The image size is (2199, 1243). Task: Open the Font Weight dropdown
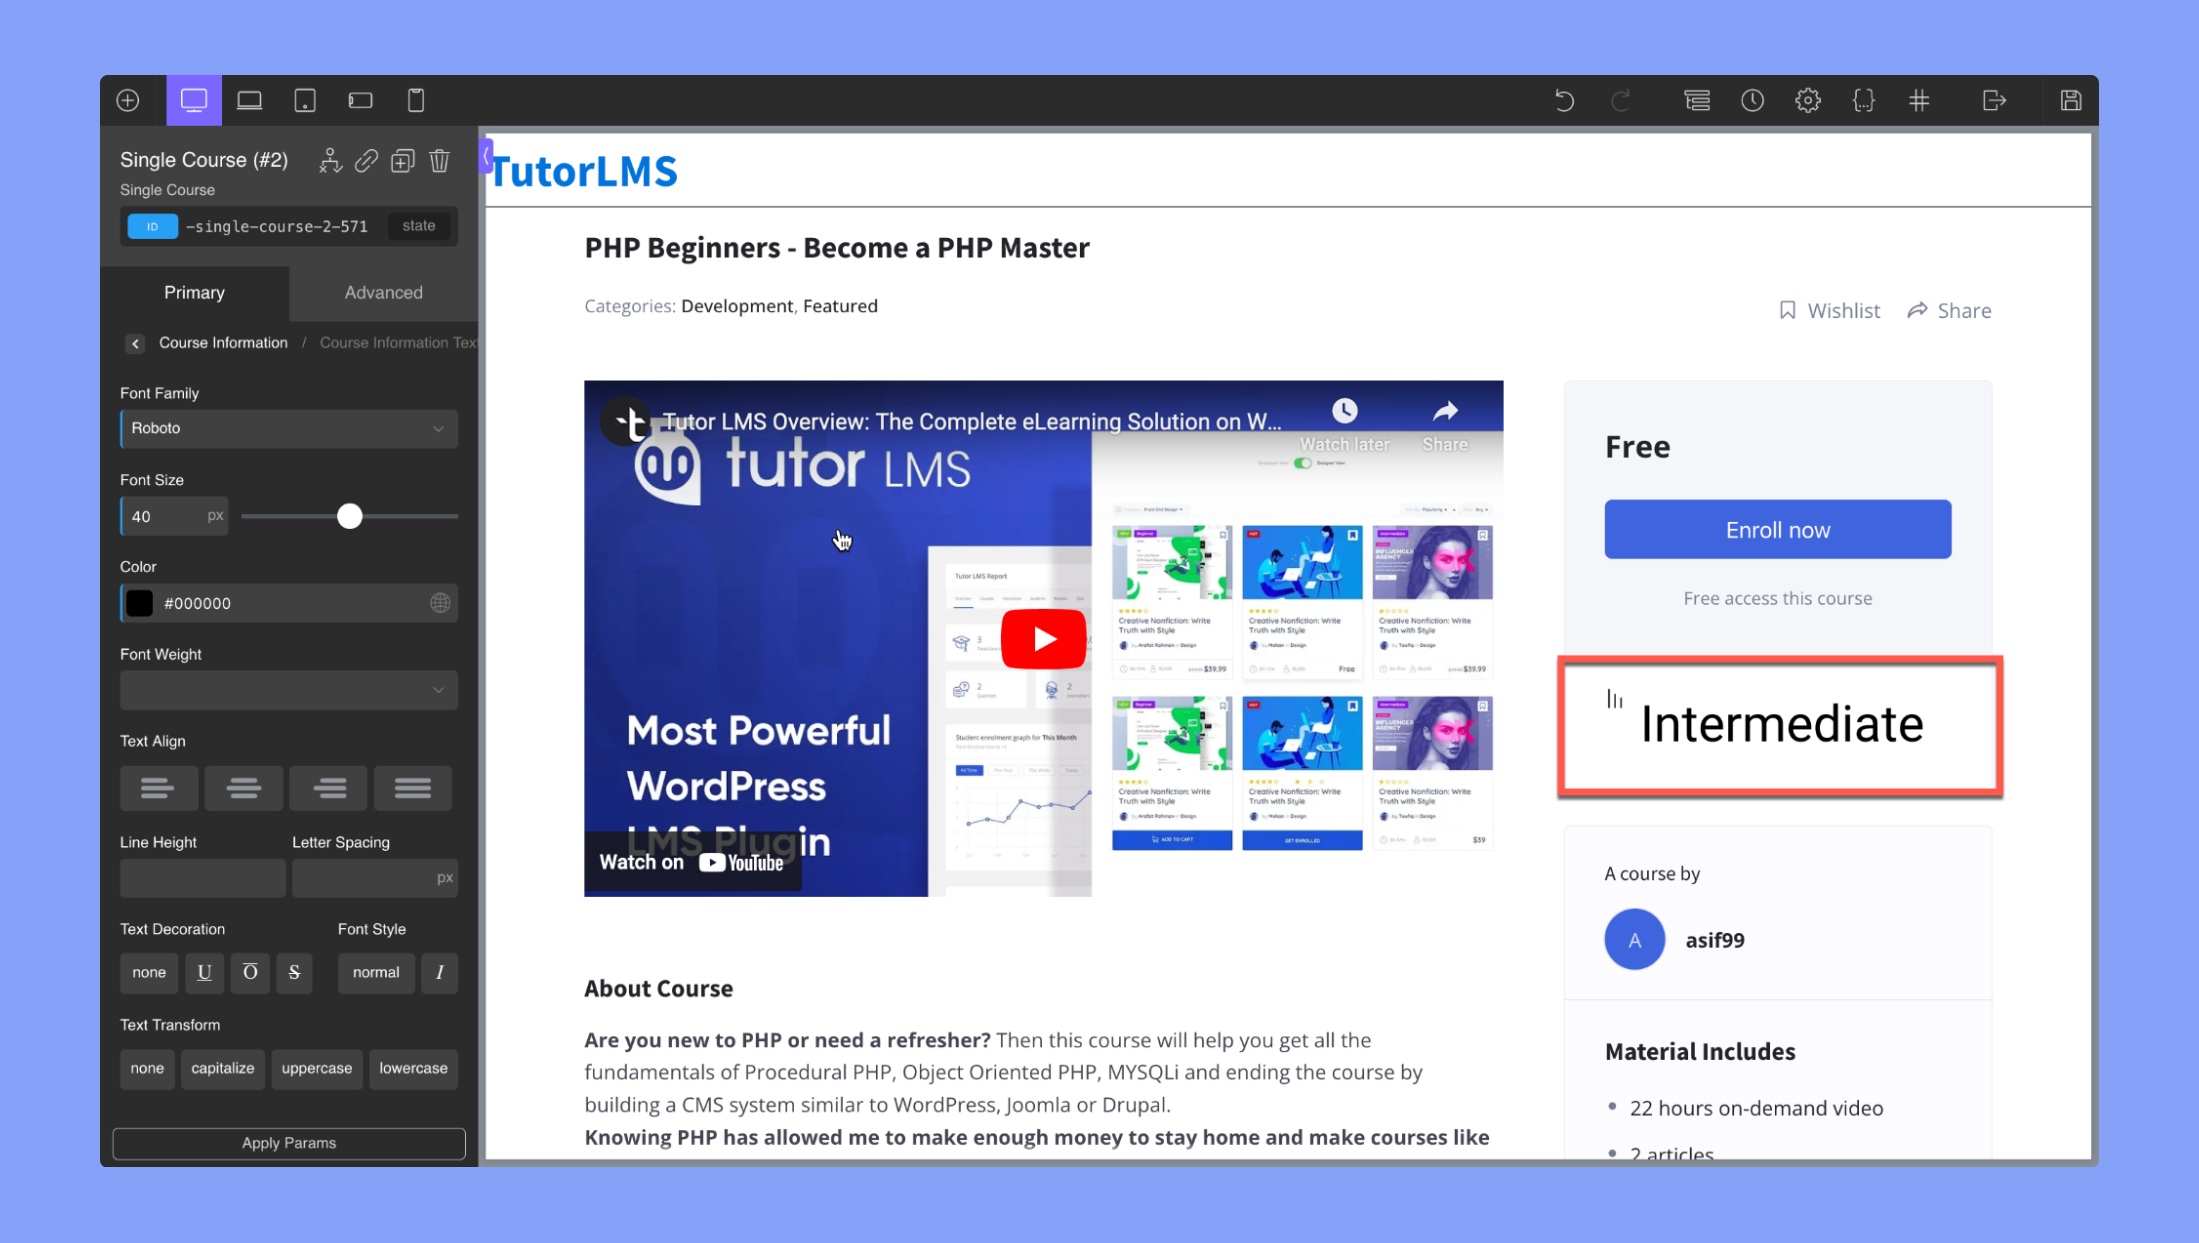pyautogui.click(x=289, y=690)
